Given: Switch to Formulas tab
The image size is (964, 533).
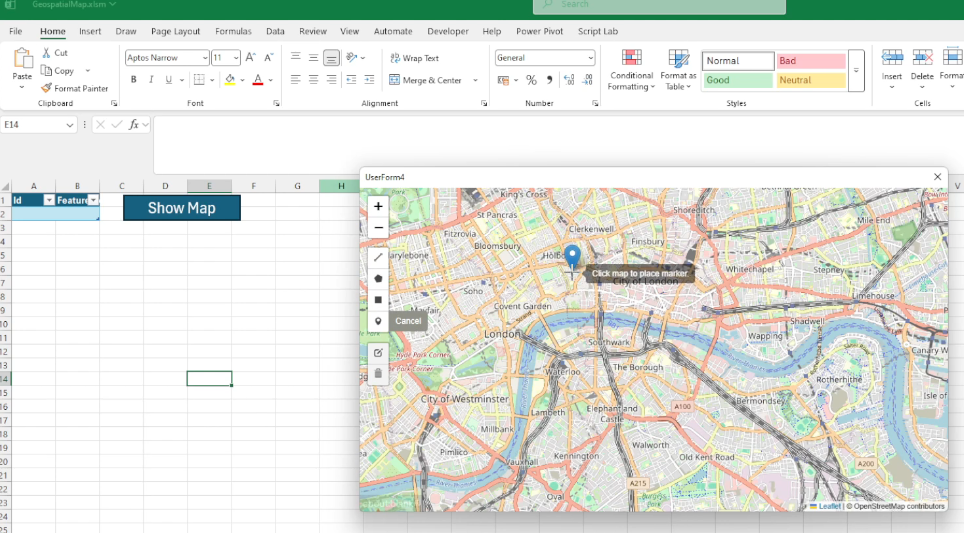Looking at the screenshot, I should (x=233, y=31).
